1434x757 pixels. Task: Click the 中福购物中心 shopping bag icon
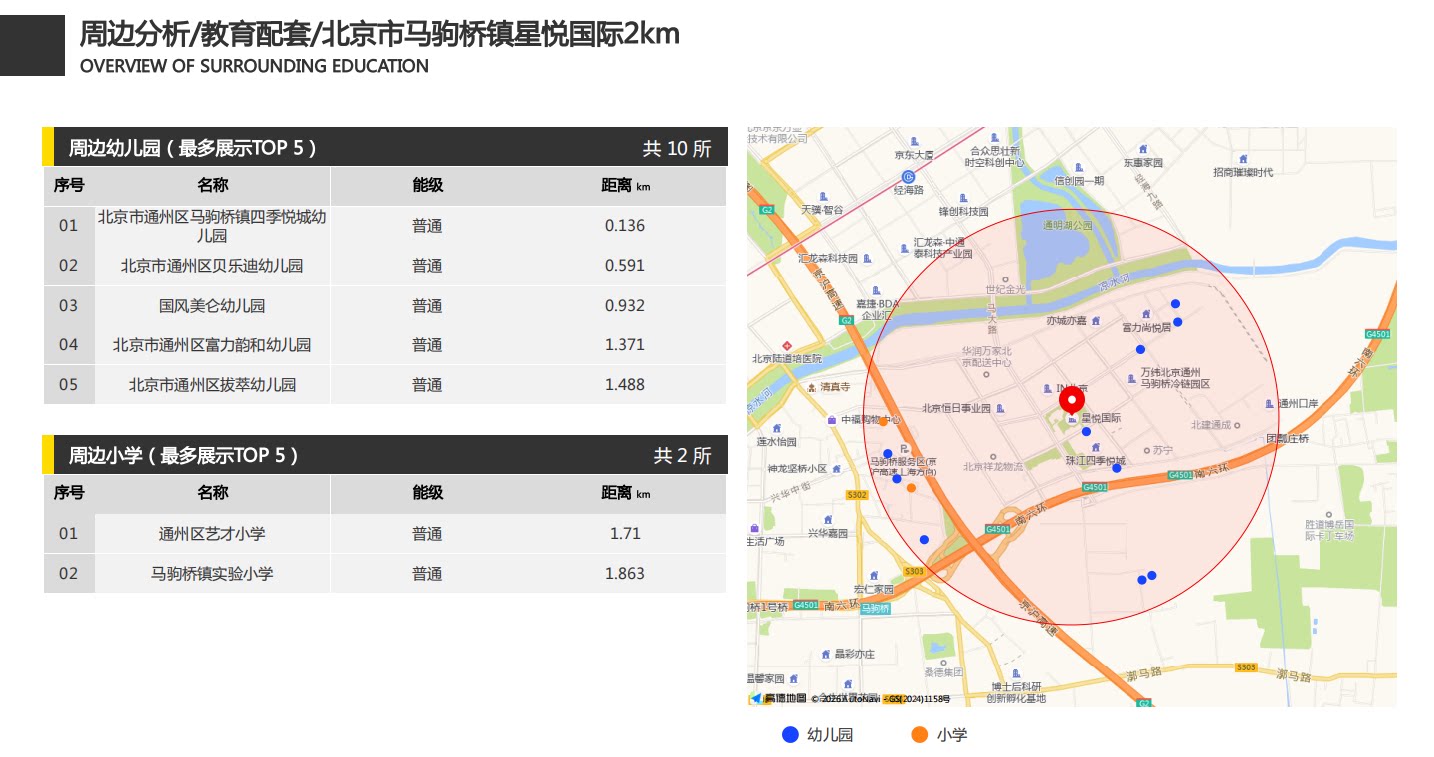[x=832, y=420]
